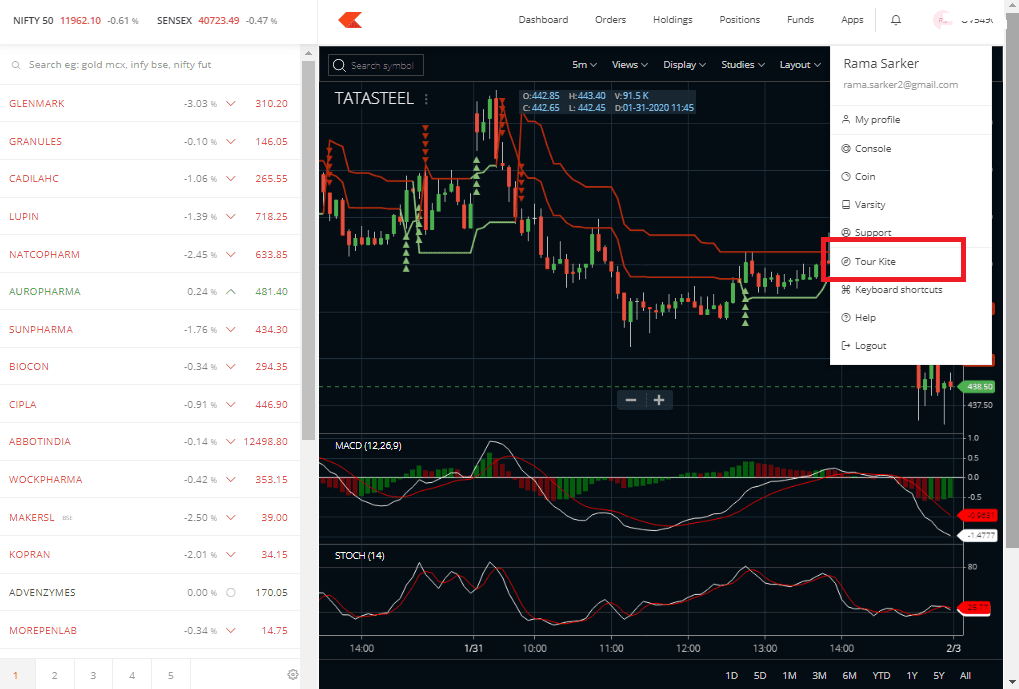Select My profile menu item
Viewport: 1019px width, 689px height.
[x=911, y=120]
